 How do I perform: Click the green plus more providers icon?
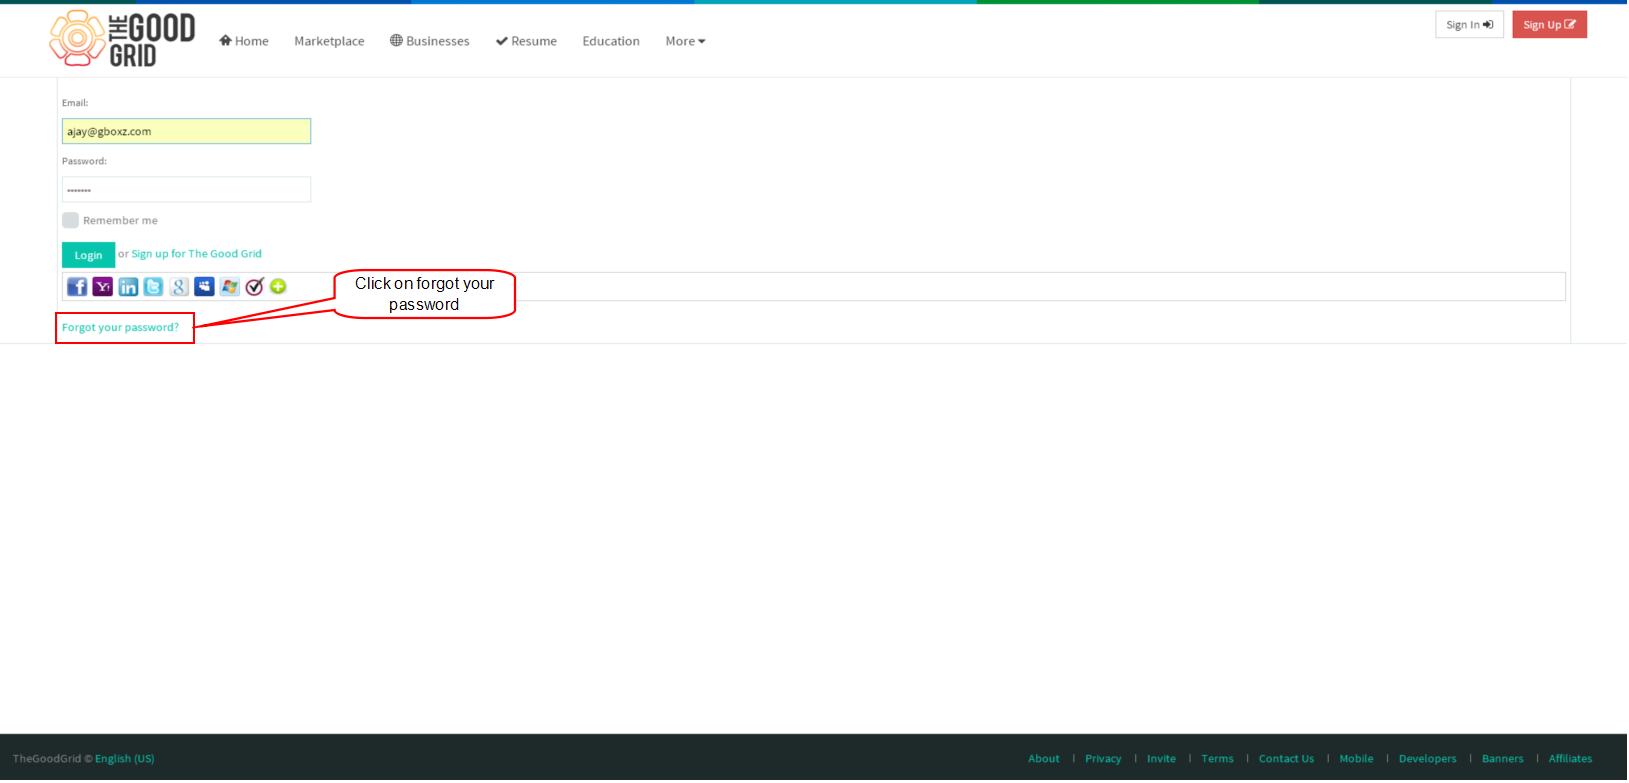point(278,287)
